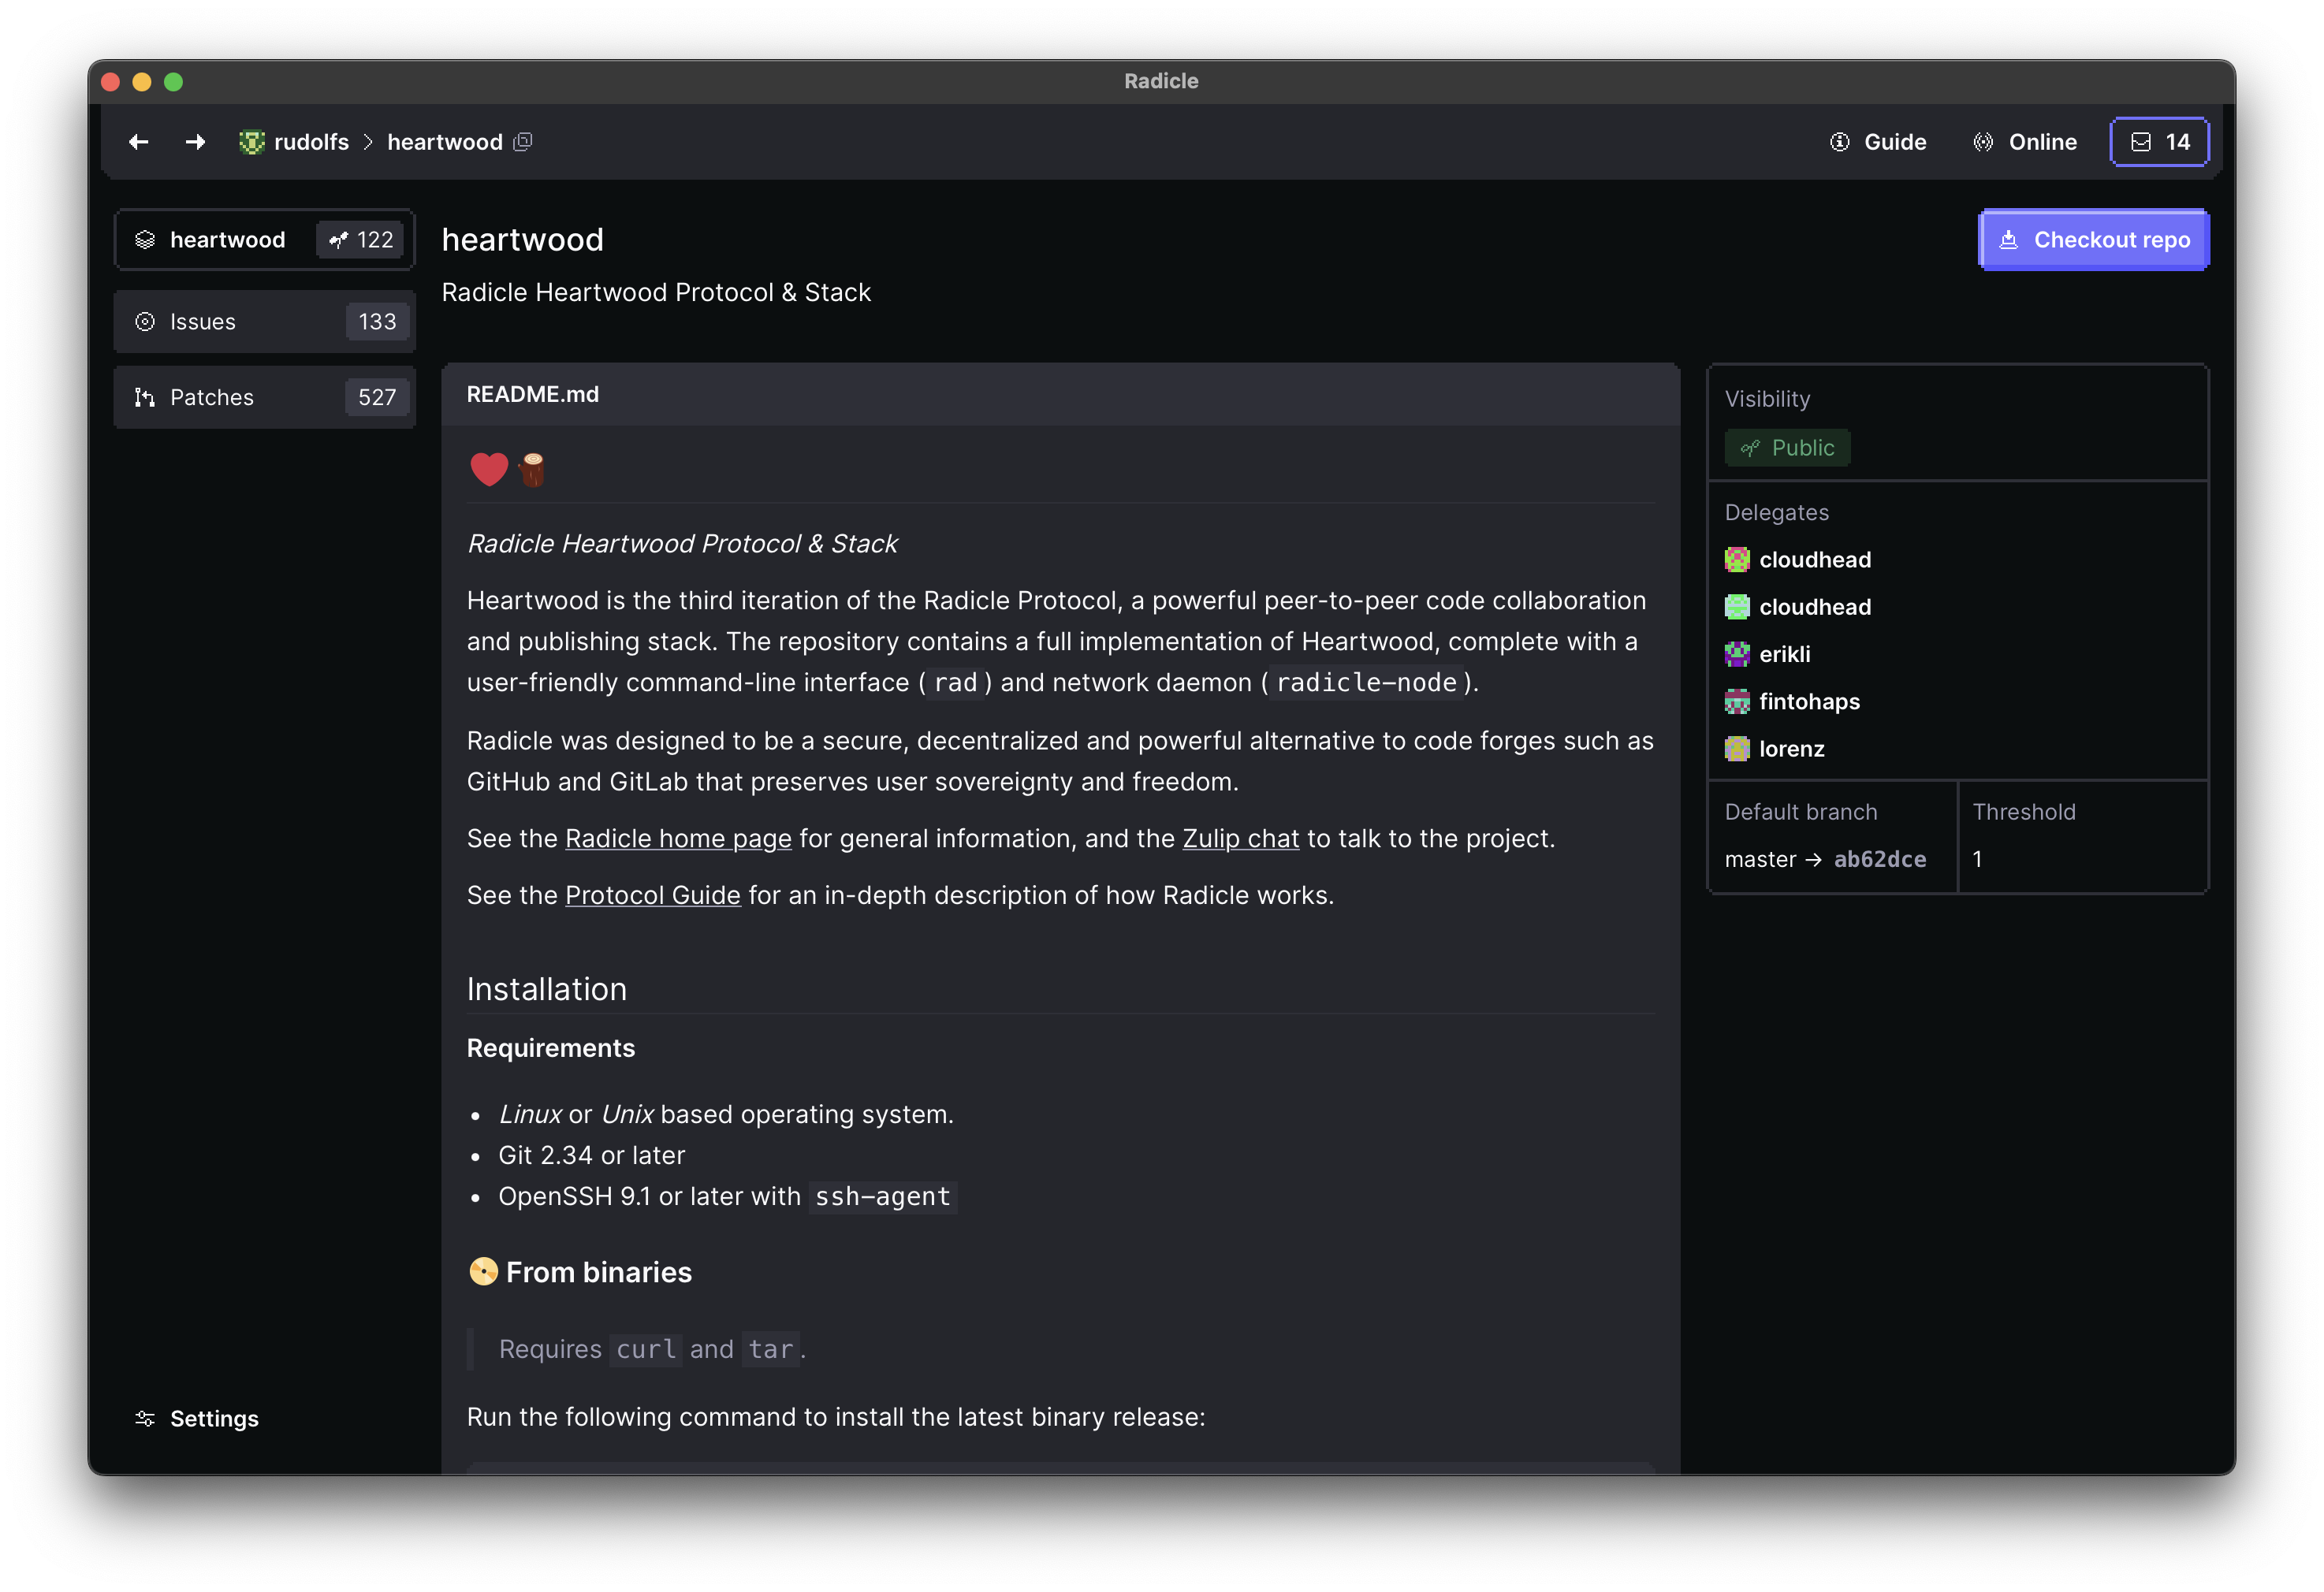Click lorenz's avatar icon

[1738, 749]
